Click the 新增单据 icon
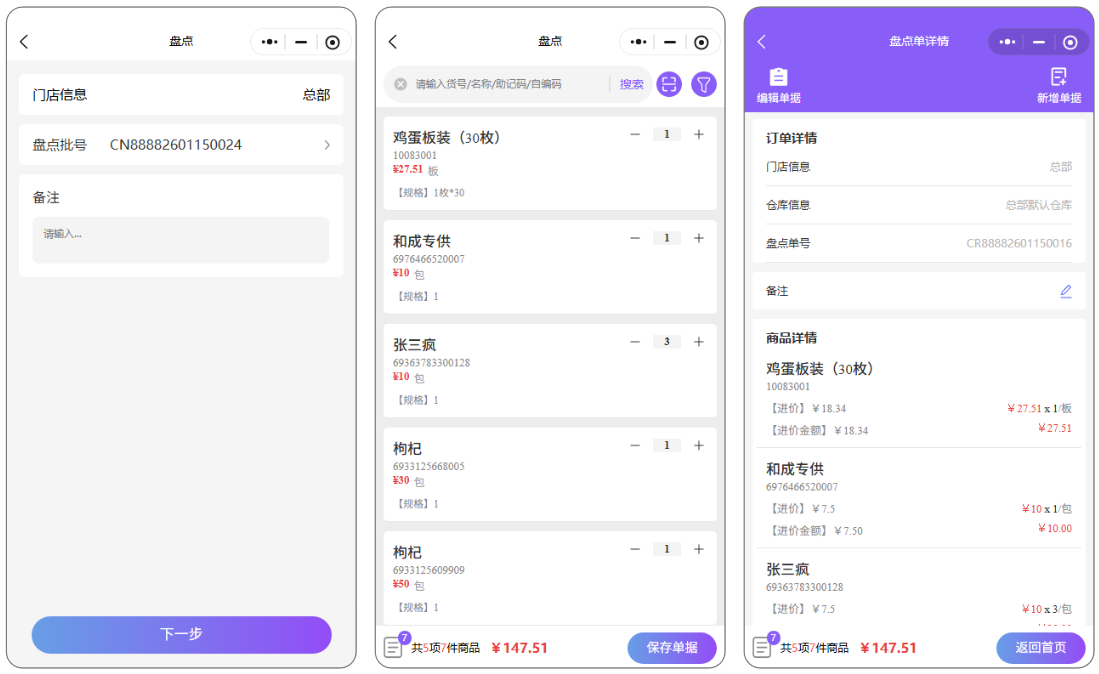Image resolution: width=1099 pixels, height=674 pixels. (1059, 78)
